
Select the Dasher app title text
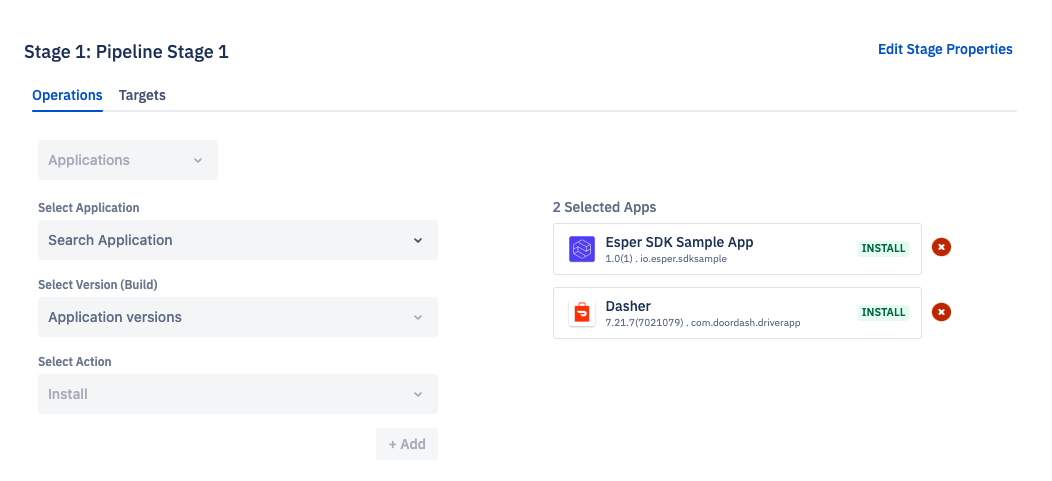tap(628, 306)
